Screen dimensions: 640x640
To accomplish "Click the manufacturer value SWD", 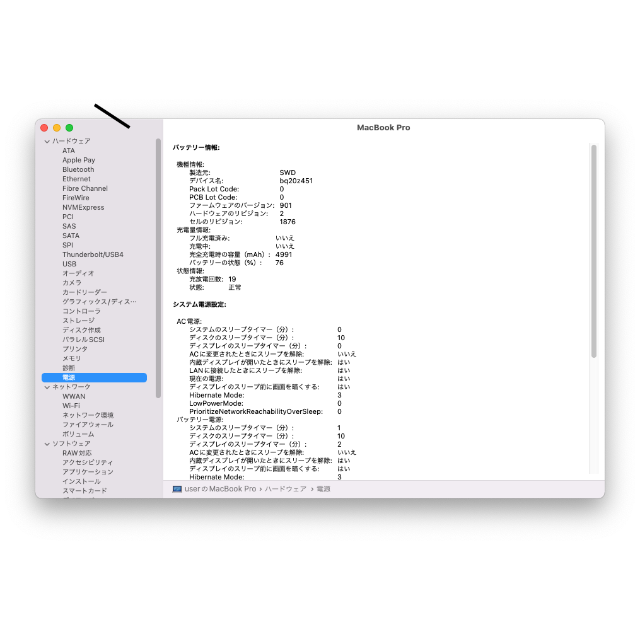I will click(287, 172).
